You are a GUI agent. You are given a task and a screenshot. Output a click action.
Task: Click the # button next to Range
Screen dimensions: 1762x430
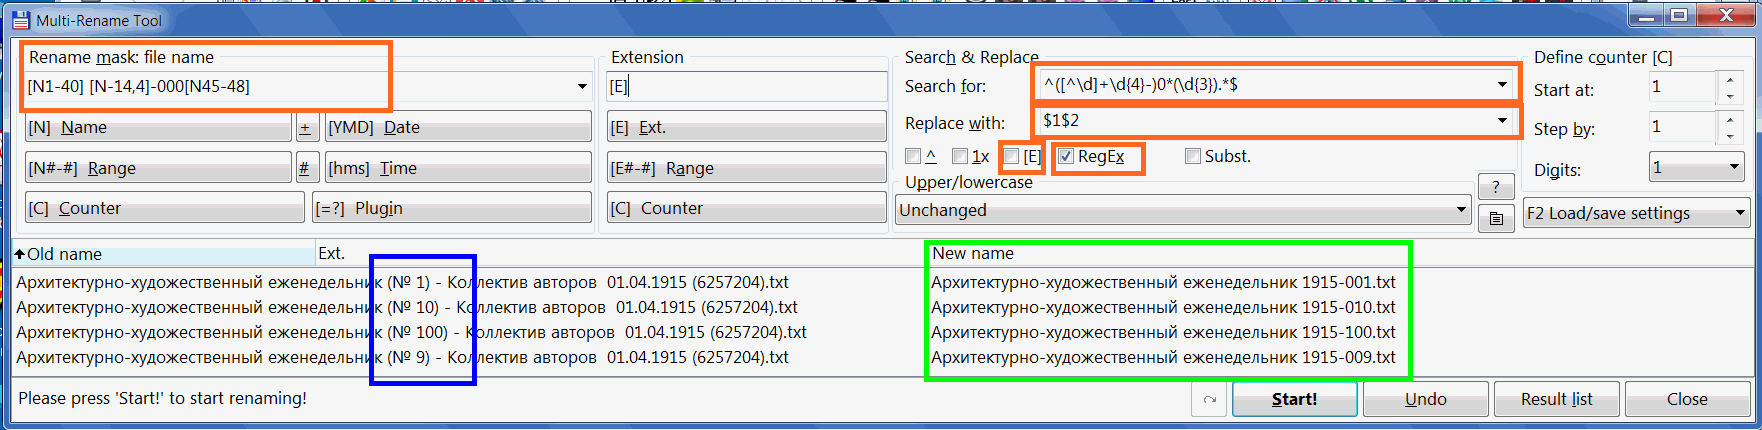point(303,169)
